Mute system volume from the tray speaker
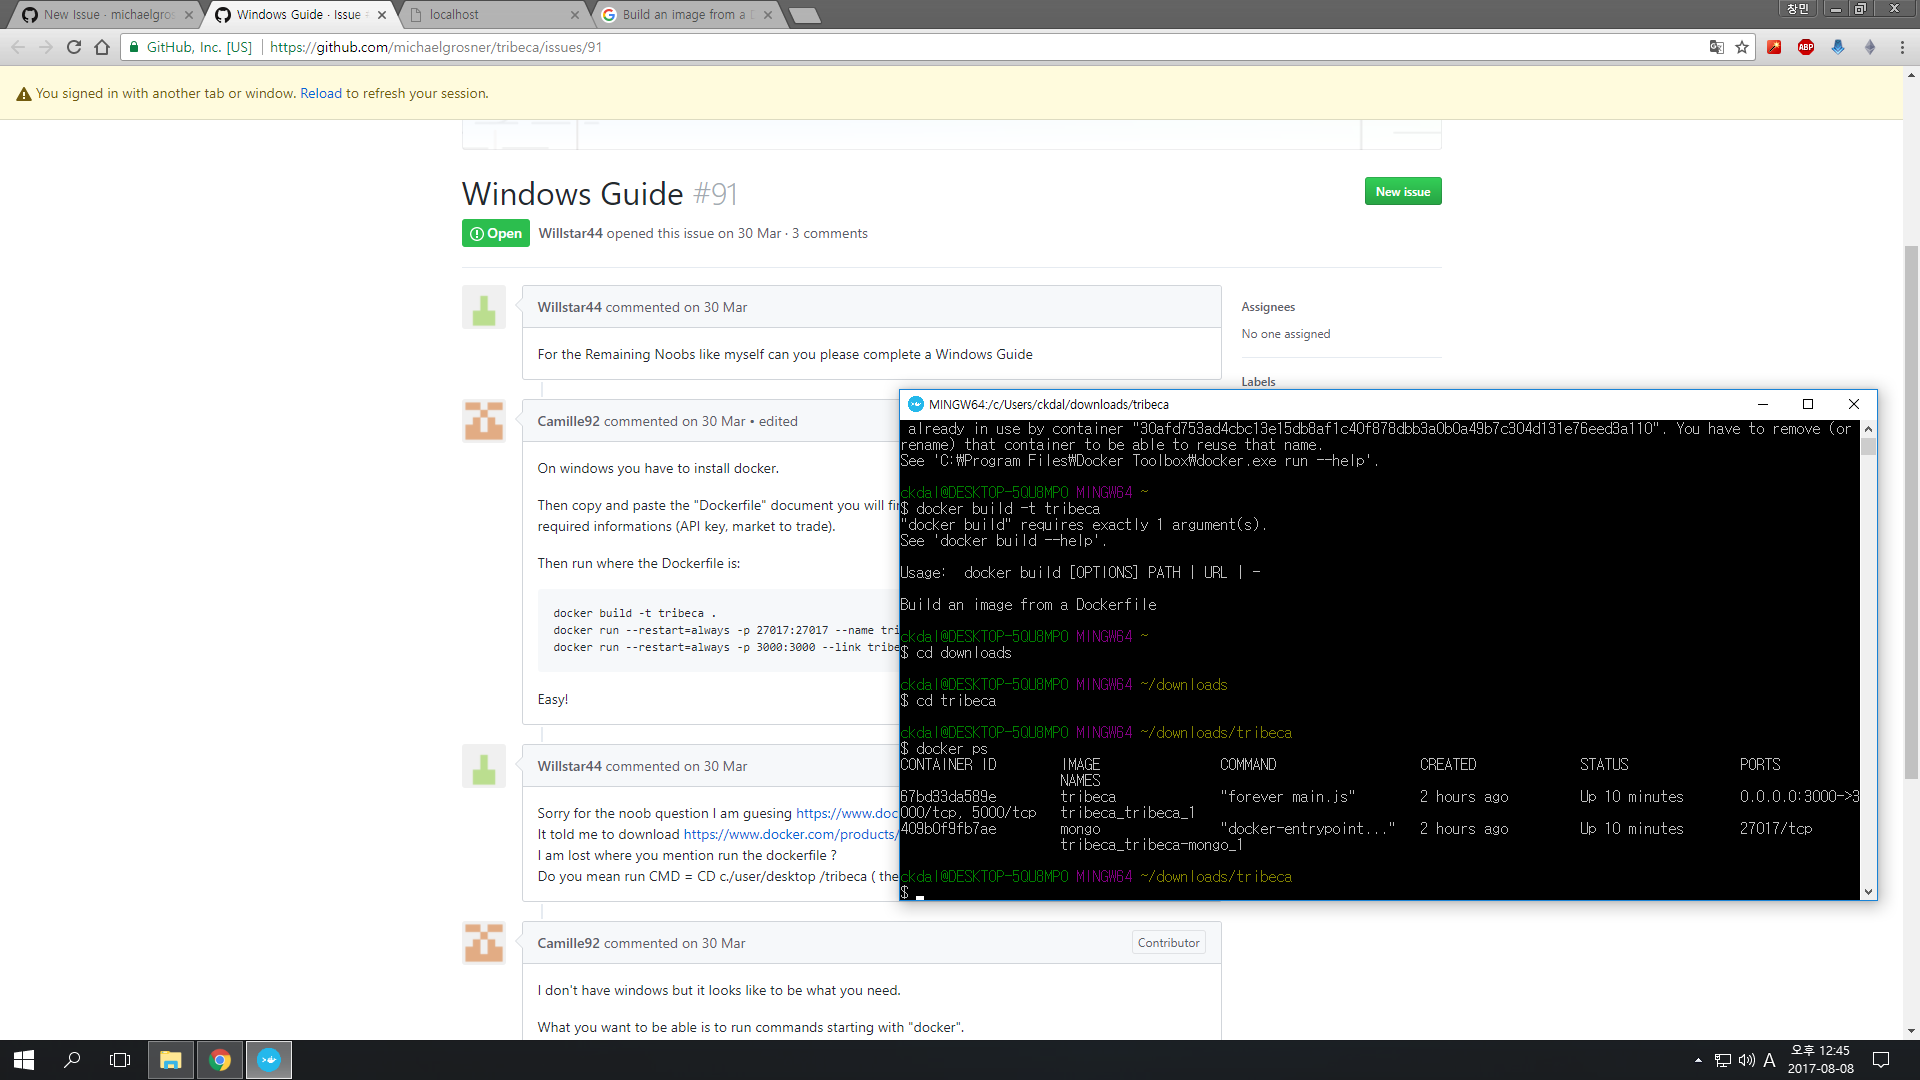Viewport: 1920px width, 1080px height. [1746, 1061]
